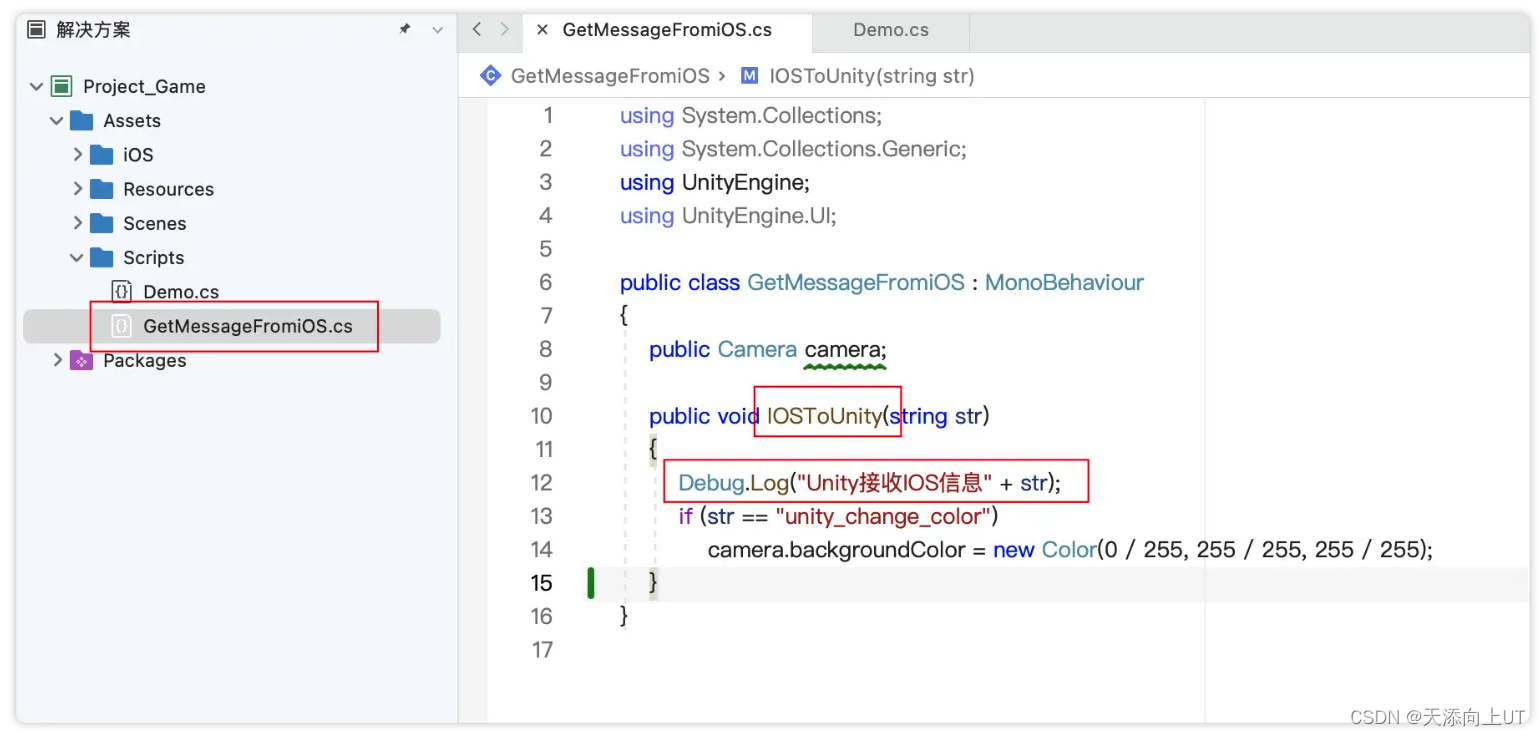Viewport: 1540px width, 736px height.
Task: Click backgroundColor on line 14
Action: 877,550
